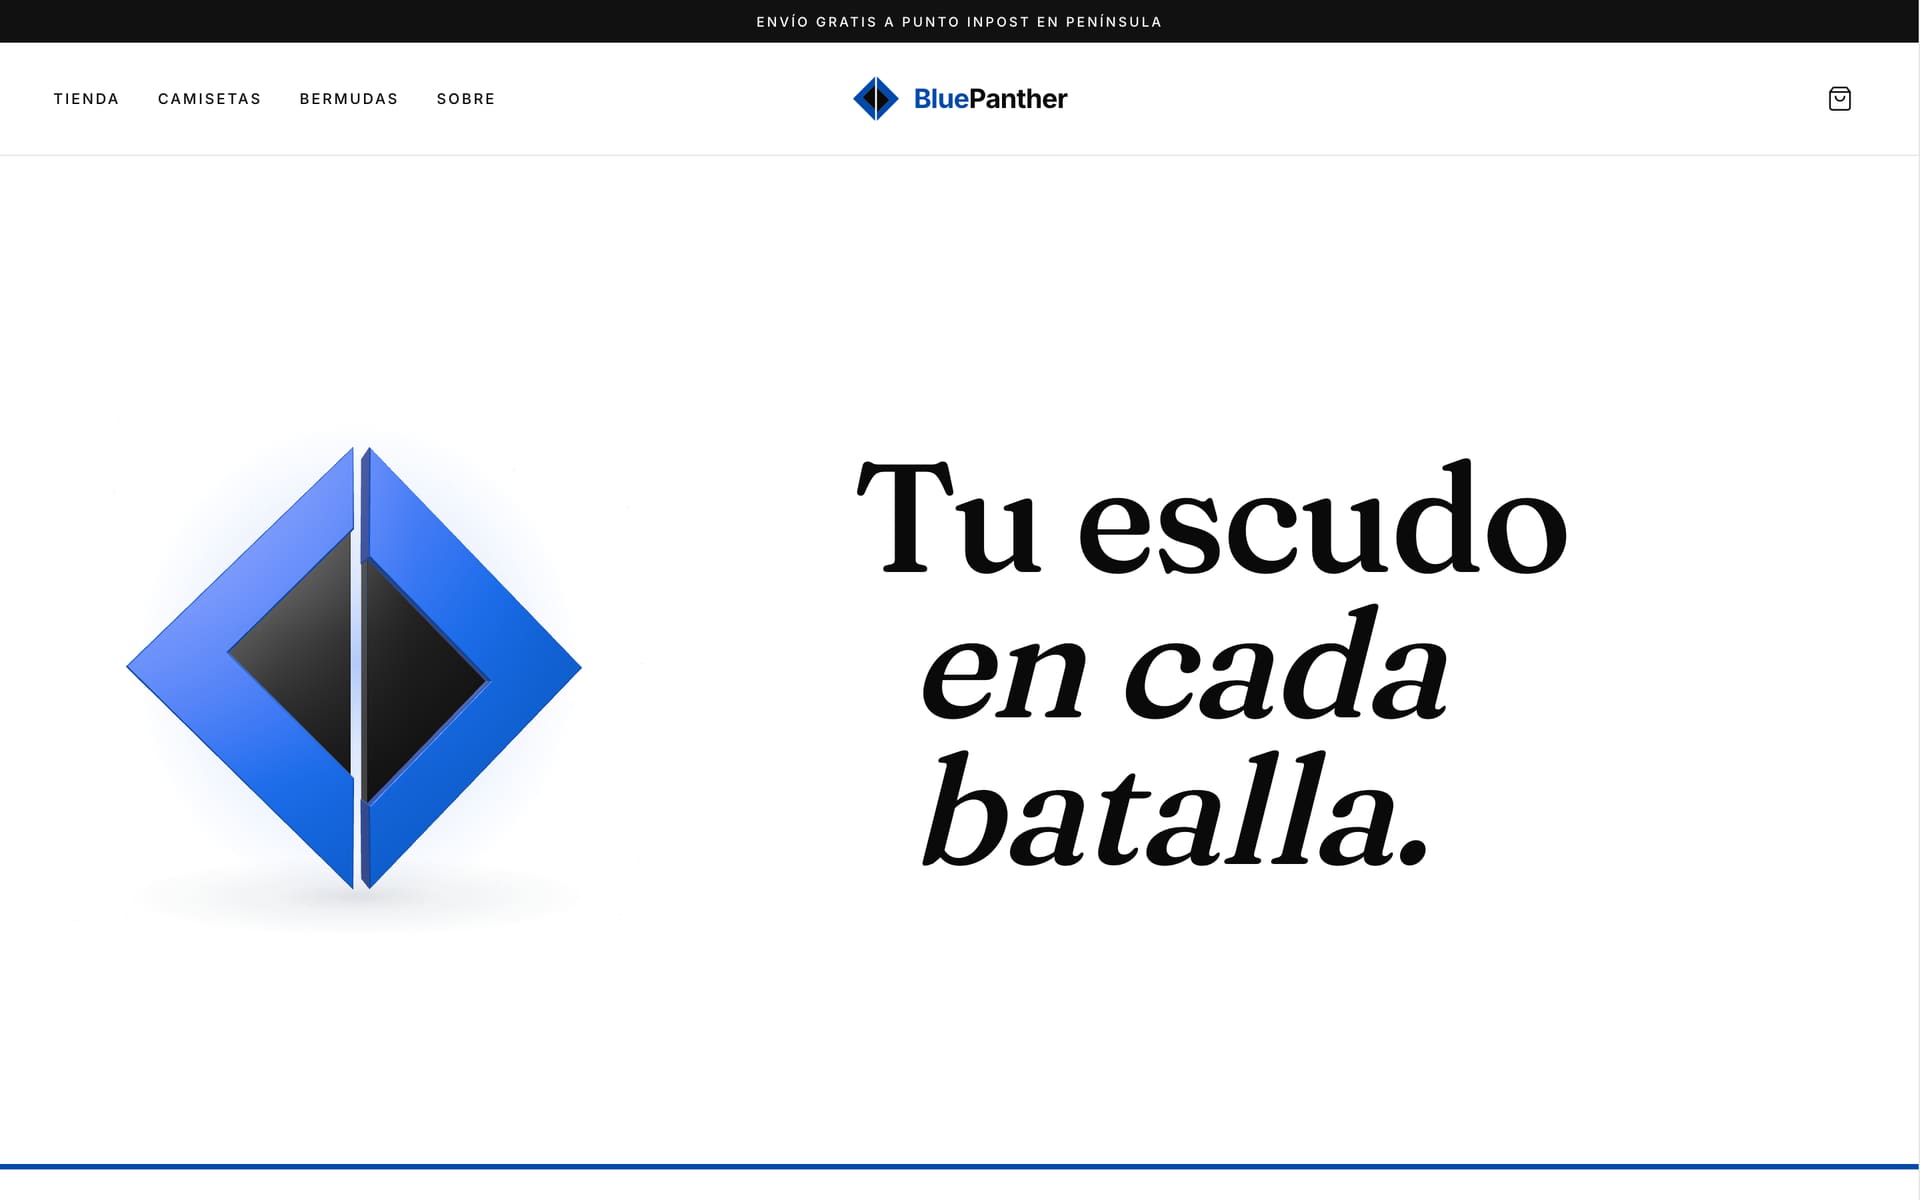Click the large blue diamond hero image
Image resolution: width=1920 pixels, height=1200 pixels.
pyautogui.click(x=354, y=668)
